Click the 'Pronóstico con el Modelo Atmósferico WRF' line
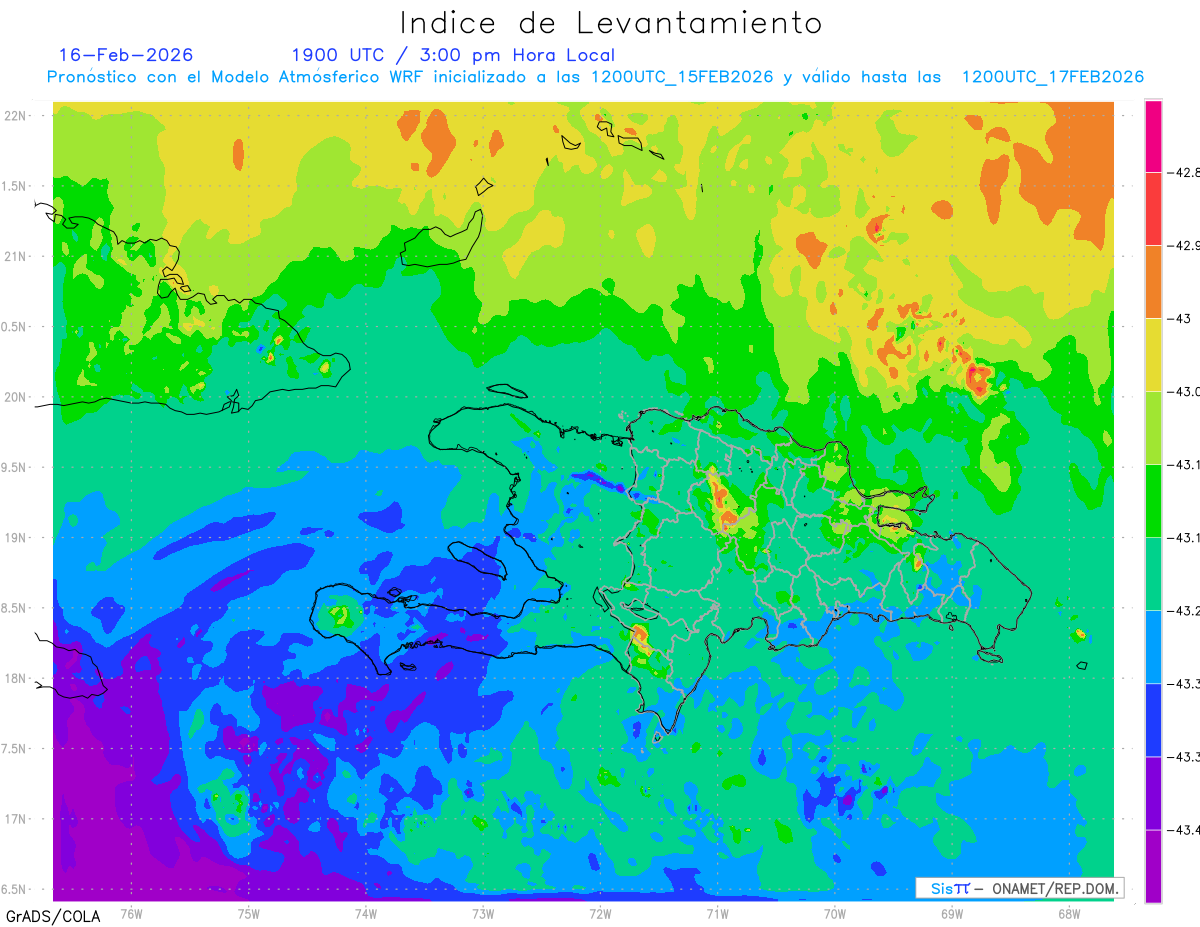Screen dimensions: 1200x927 tap(595, 77)
